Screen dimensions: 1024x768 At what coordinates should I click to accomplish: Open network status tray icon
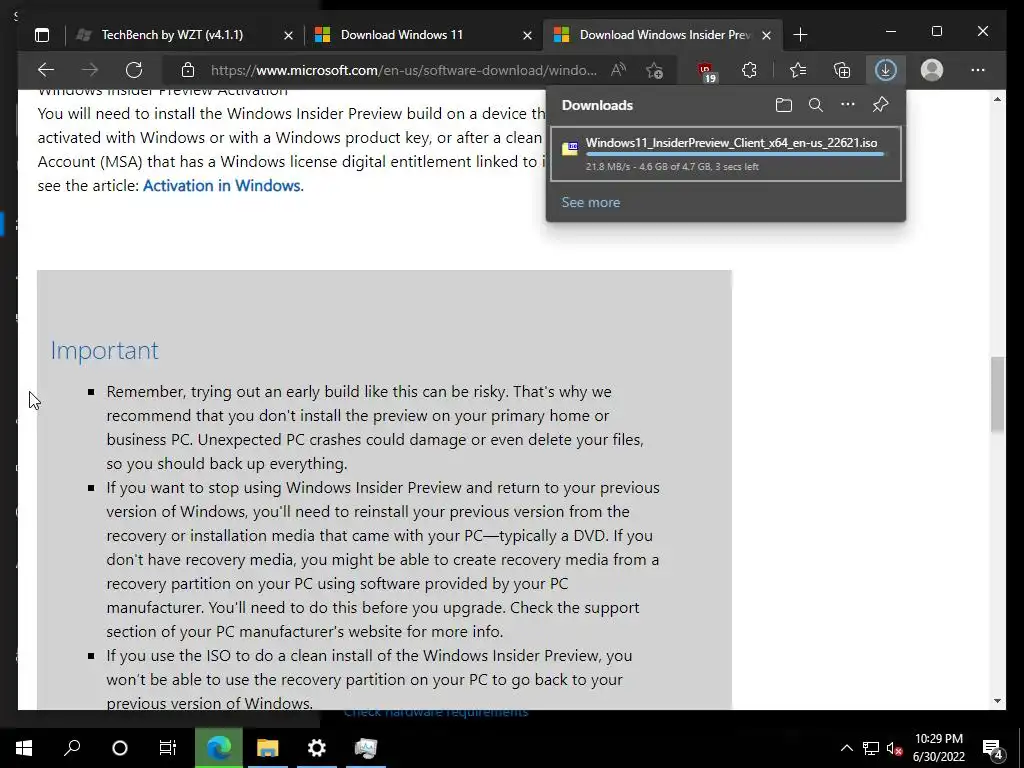pyautogui.click(x=871, y=748)
